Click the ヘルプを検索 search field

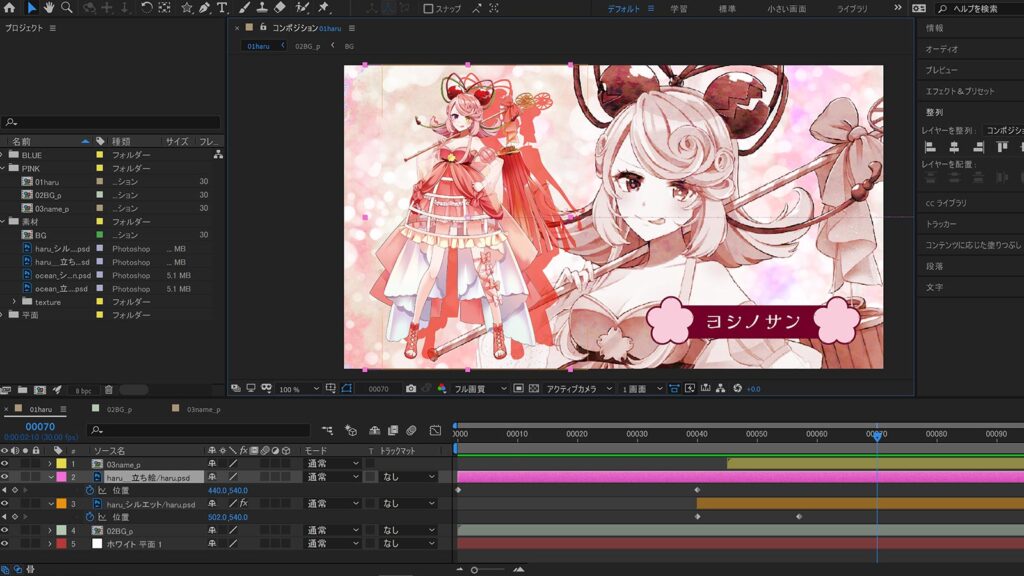(x=980, y=8)
